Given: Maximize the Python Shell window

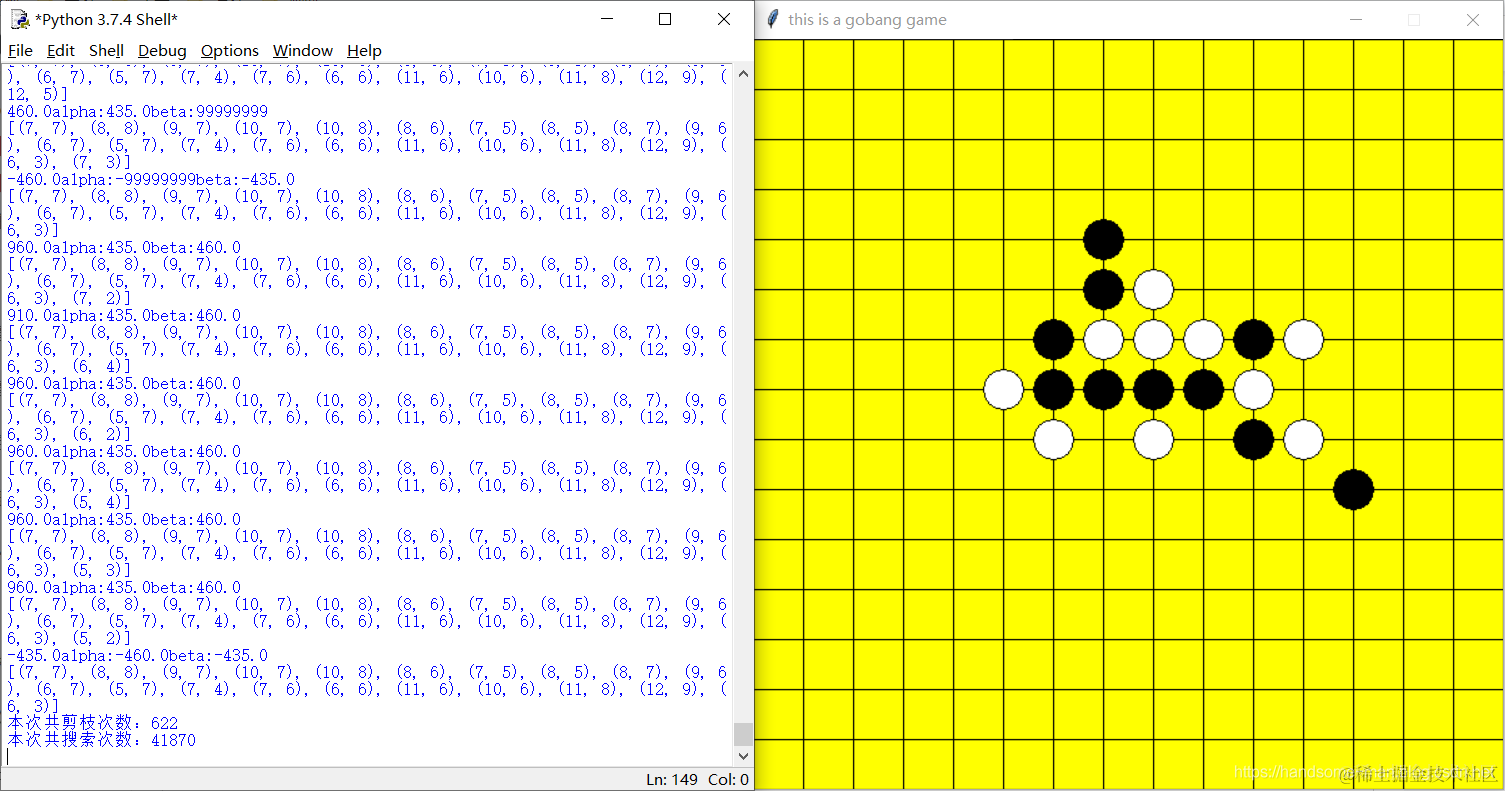Looking at the screenshot, I should 665,19.
